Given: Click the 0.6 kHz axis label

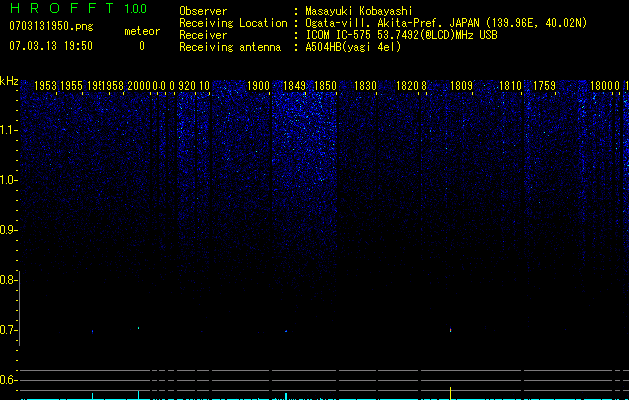Looking at the screenshot, I should point(8,380).
